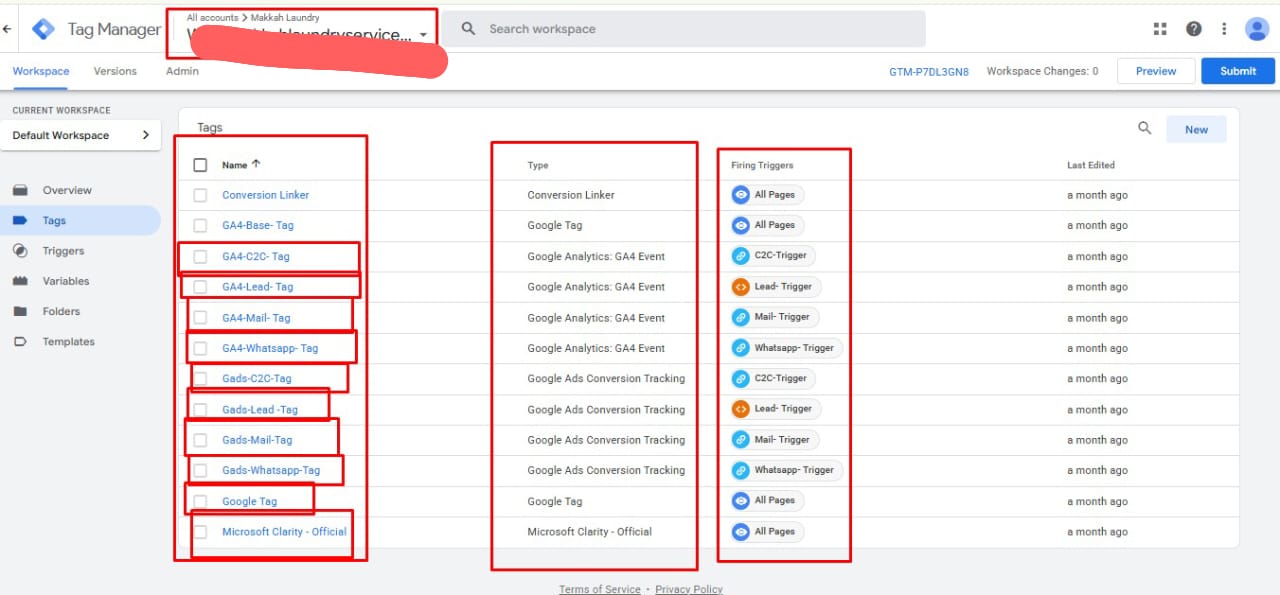Switch to the Versions tab
Image resolution: width=1280 pixels, height=595 pixels.
[x=115, y=71]
